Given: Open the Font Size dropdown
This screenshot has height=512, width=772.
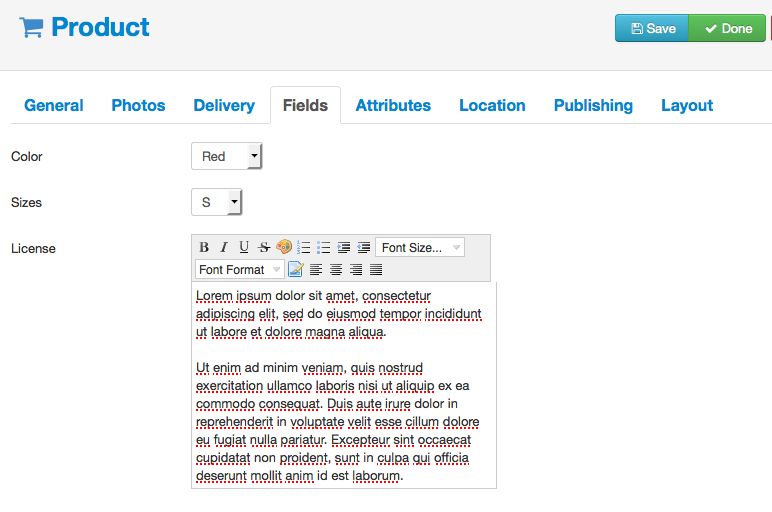Looking at the screenshot, I should [420, 247].
